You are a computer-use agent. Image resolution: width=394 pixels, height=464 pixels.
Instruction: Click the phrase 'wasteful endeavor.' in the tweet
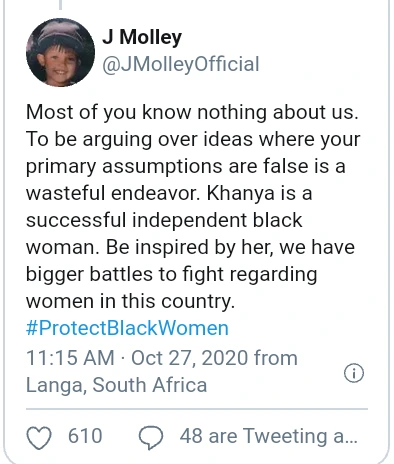coord(113,193)
